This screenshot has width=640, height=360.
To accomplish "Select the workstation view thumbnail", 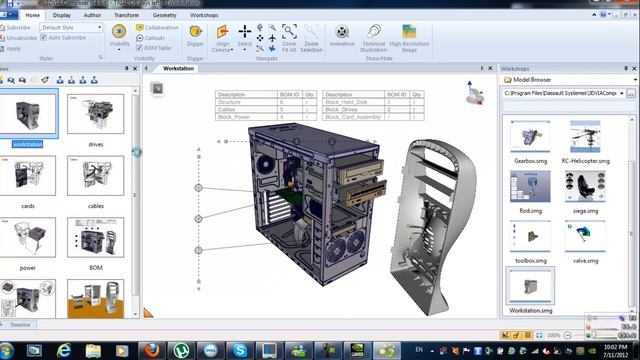I will (28, 114).
